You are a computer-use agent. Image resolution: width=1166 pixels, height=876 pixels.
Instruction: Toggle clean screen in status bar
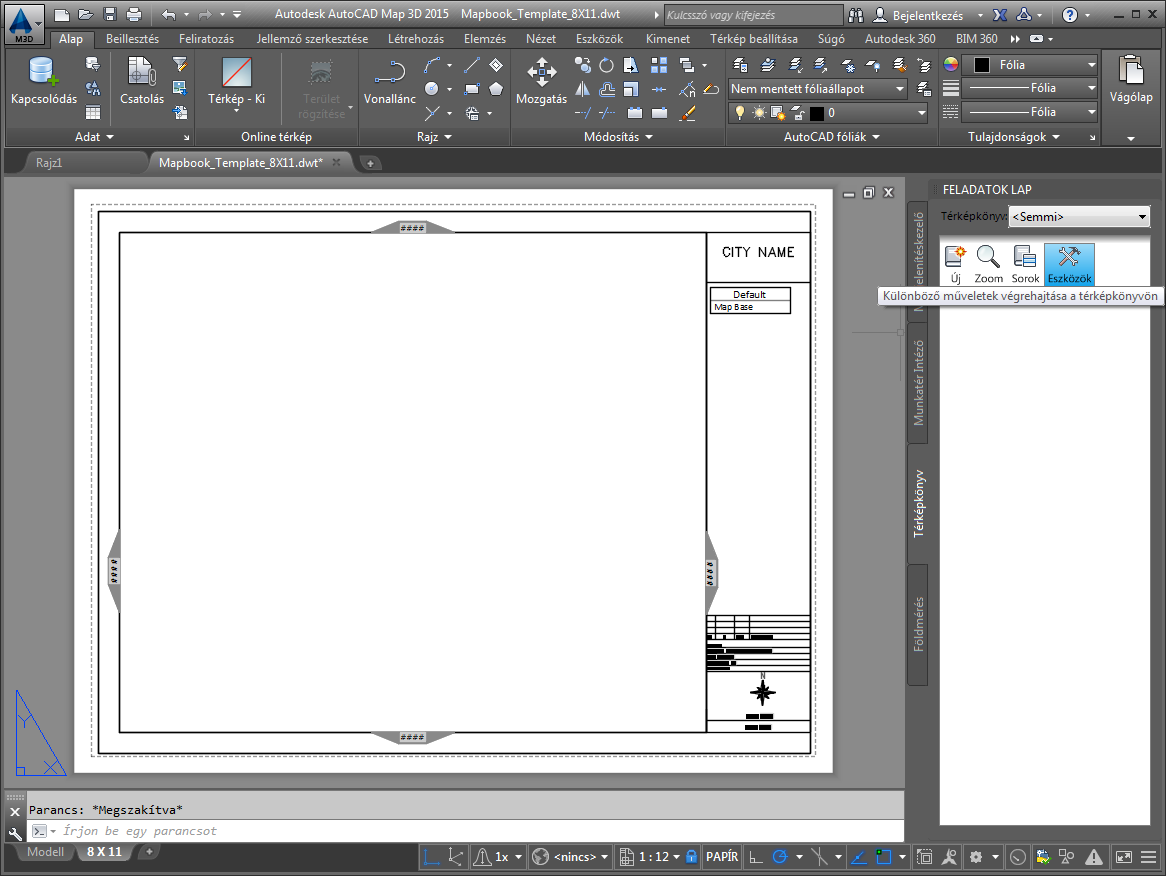pos(1124,857)
